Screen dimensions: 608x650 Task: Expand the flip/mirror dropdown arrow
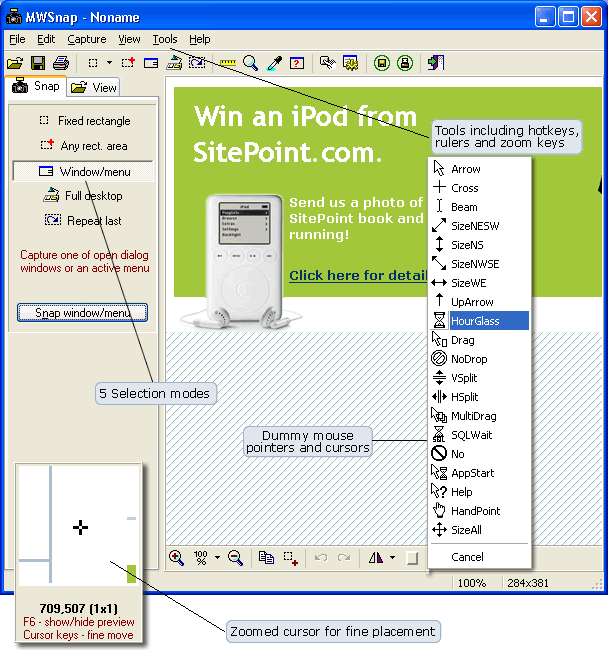(392, 558)
